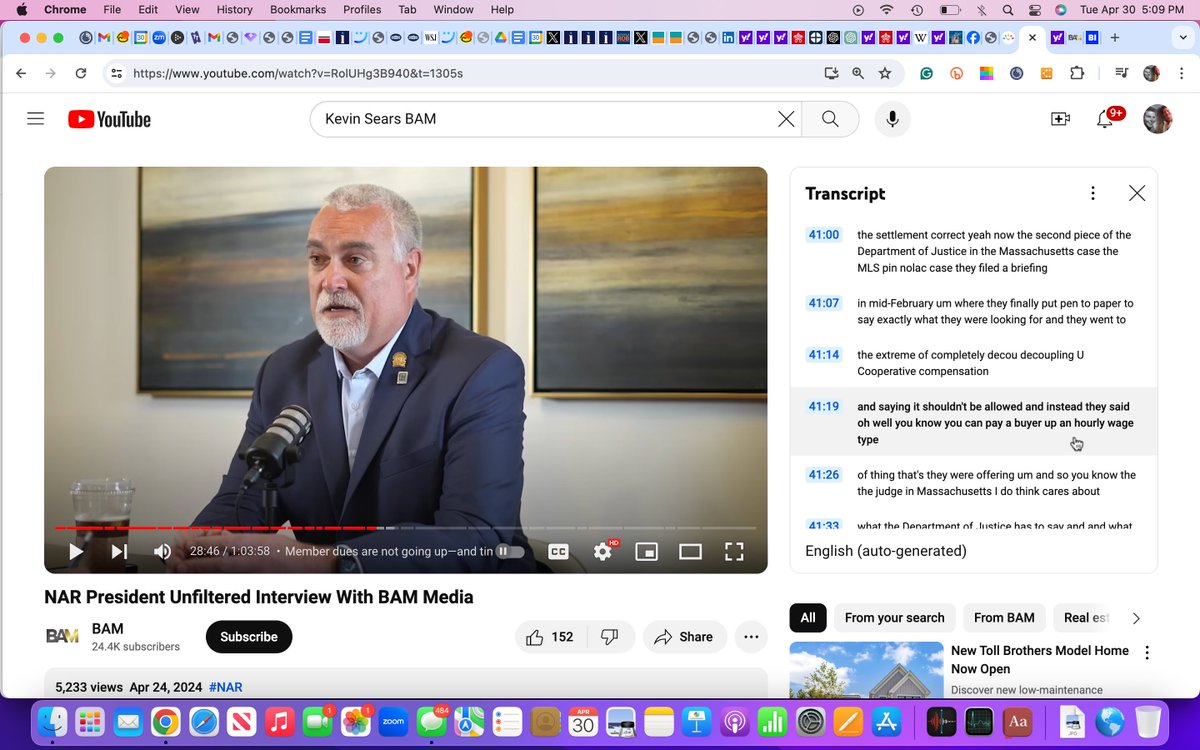
Task: Go to YouTube home via logo
Action: point(109,119)
